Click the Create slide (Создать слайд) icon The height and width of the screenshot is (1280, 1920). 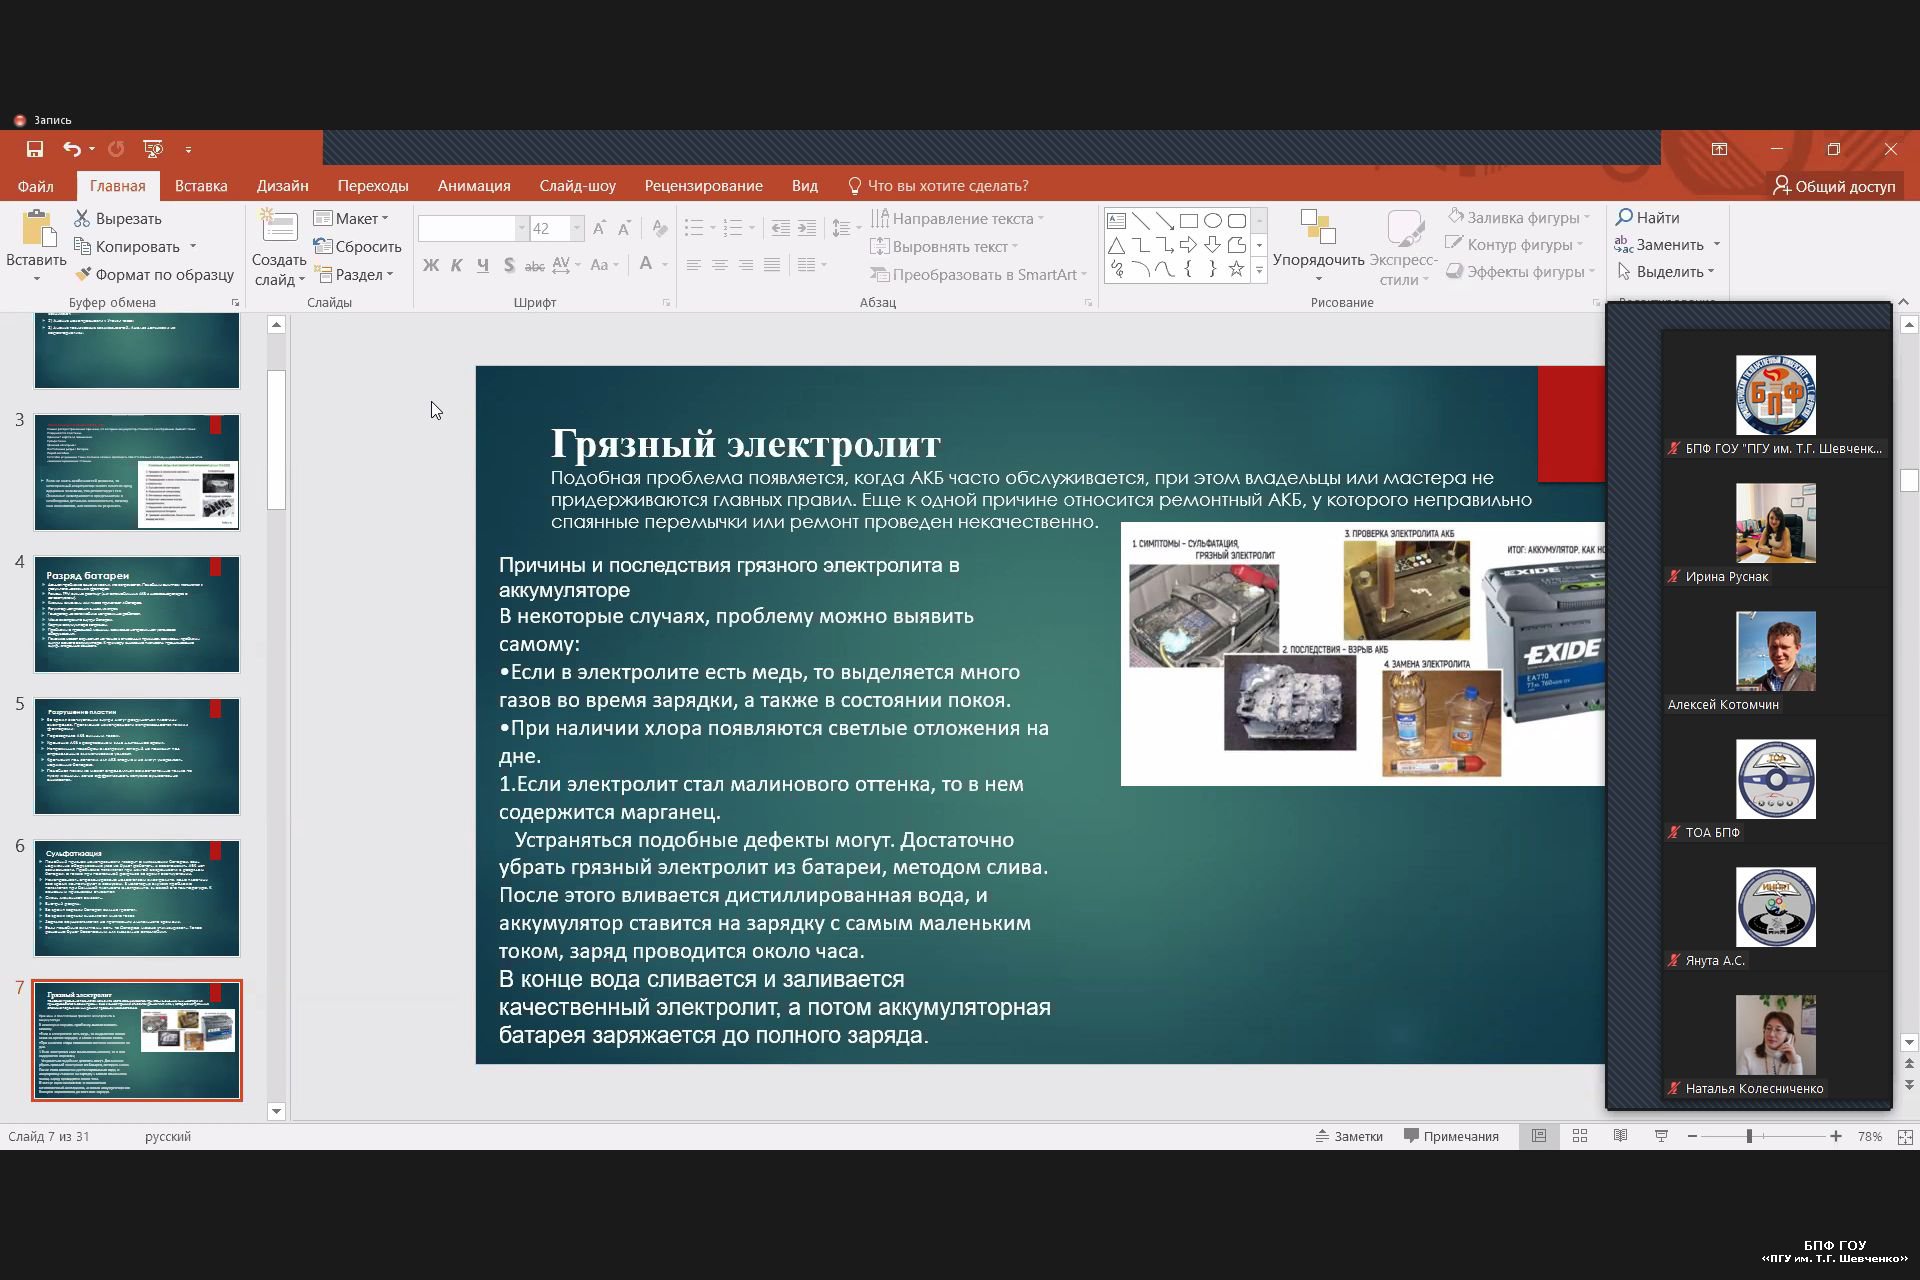coord(278,227)
